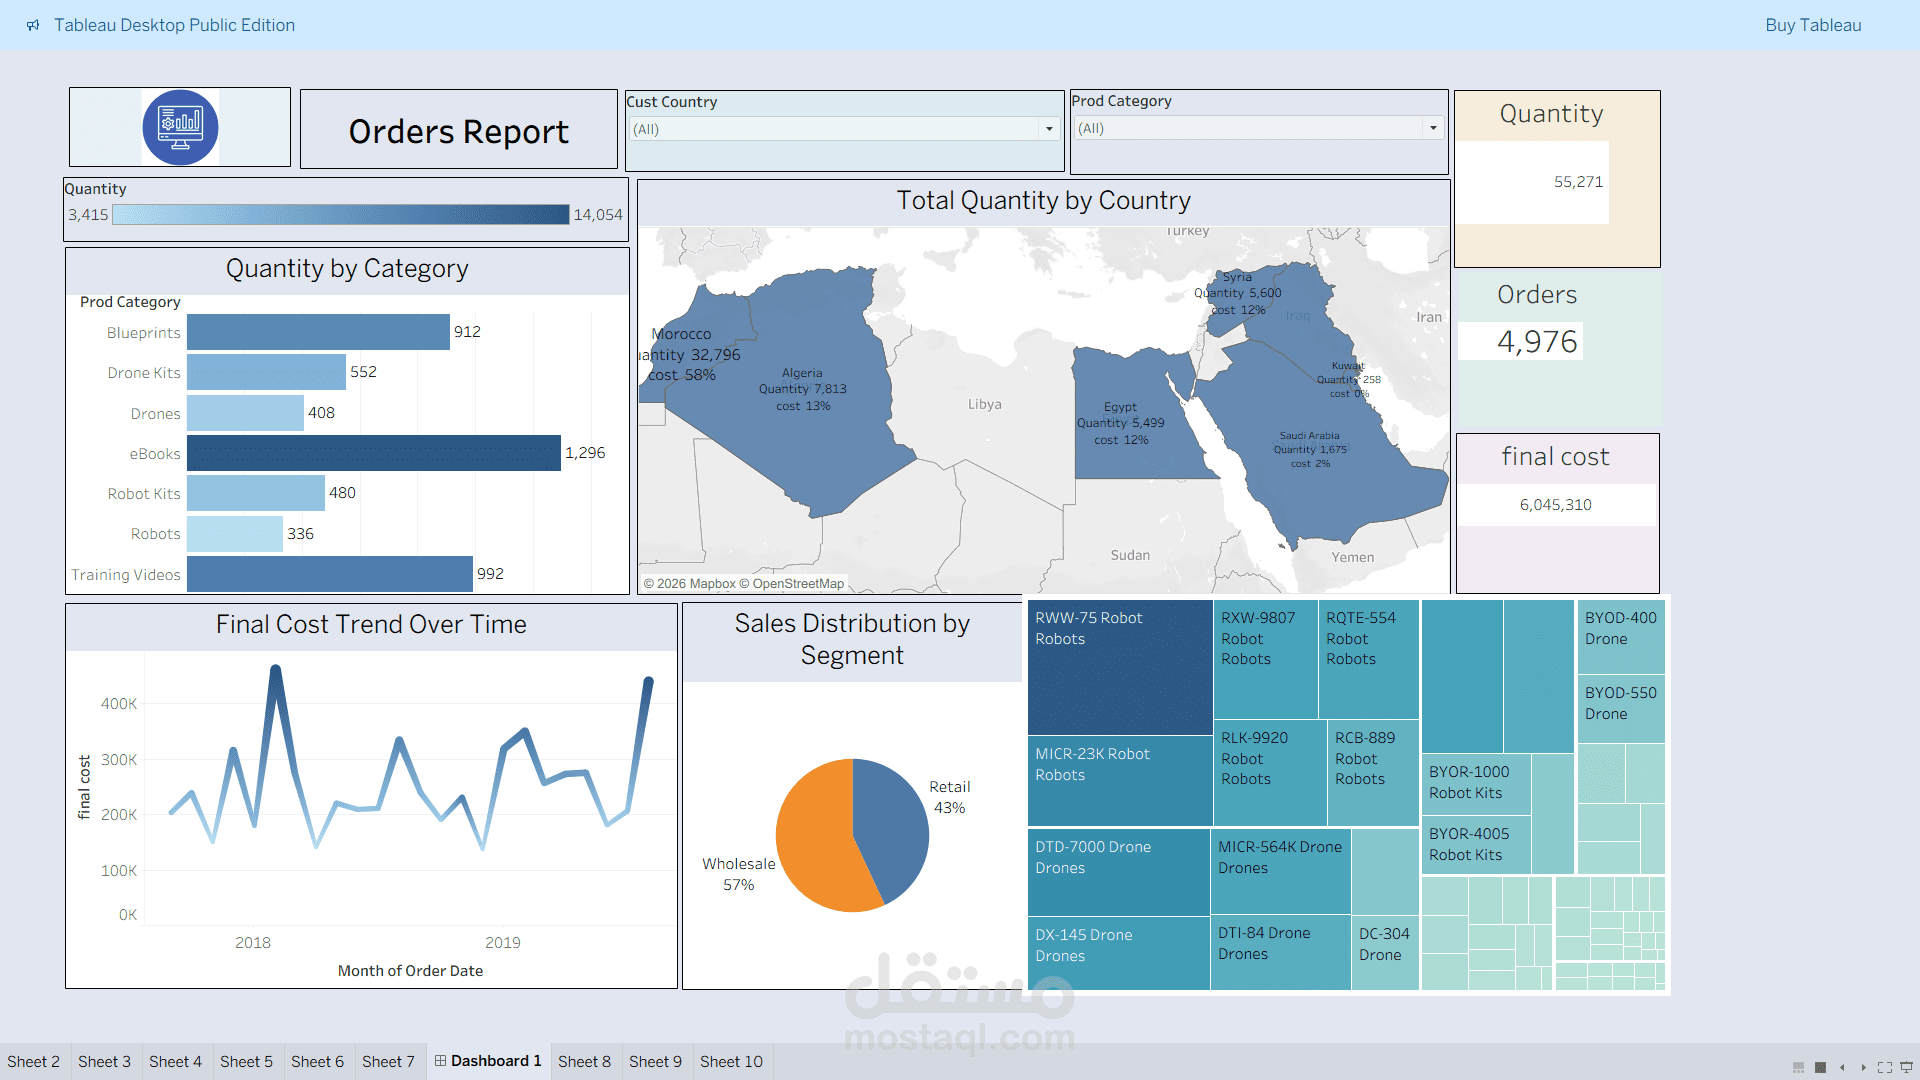Switch to the Sheet 2 tab
The height and width of the screenshot is (1080, 1920).
pyautogui.click(x=35, y=1061)
